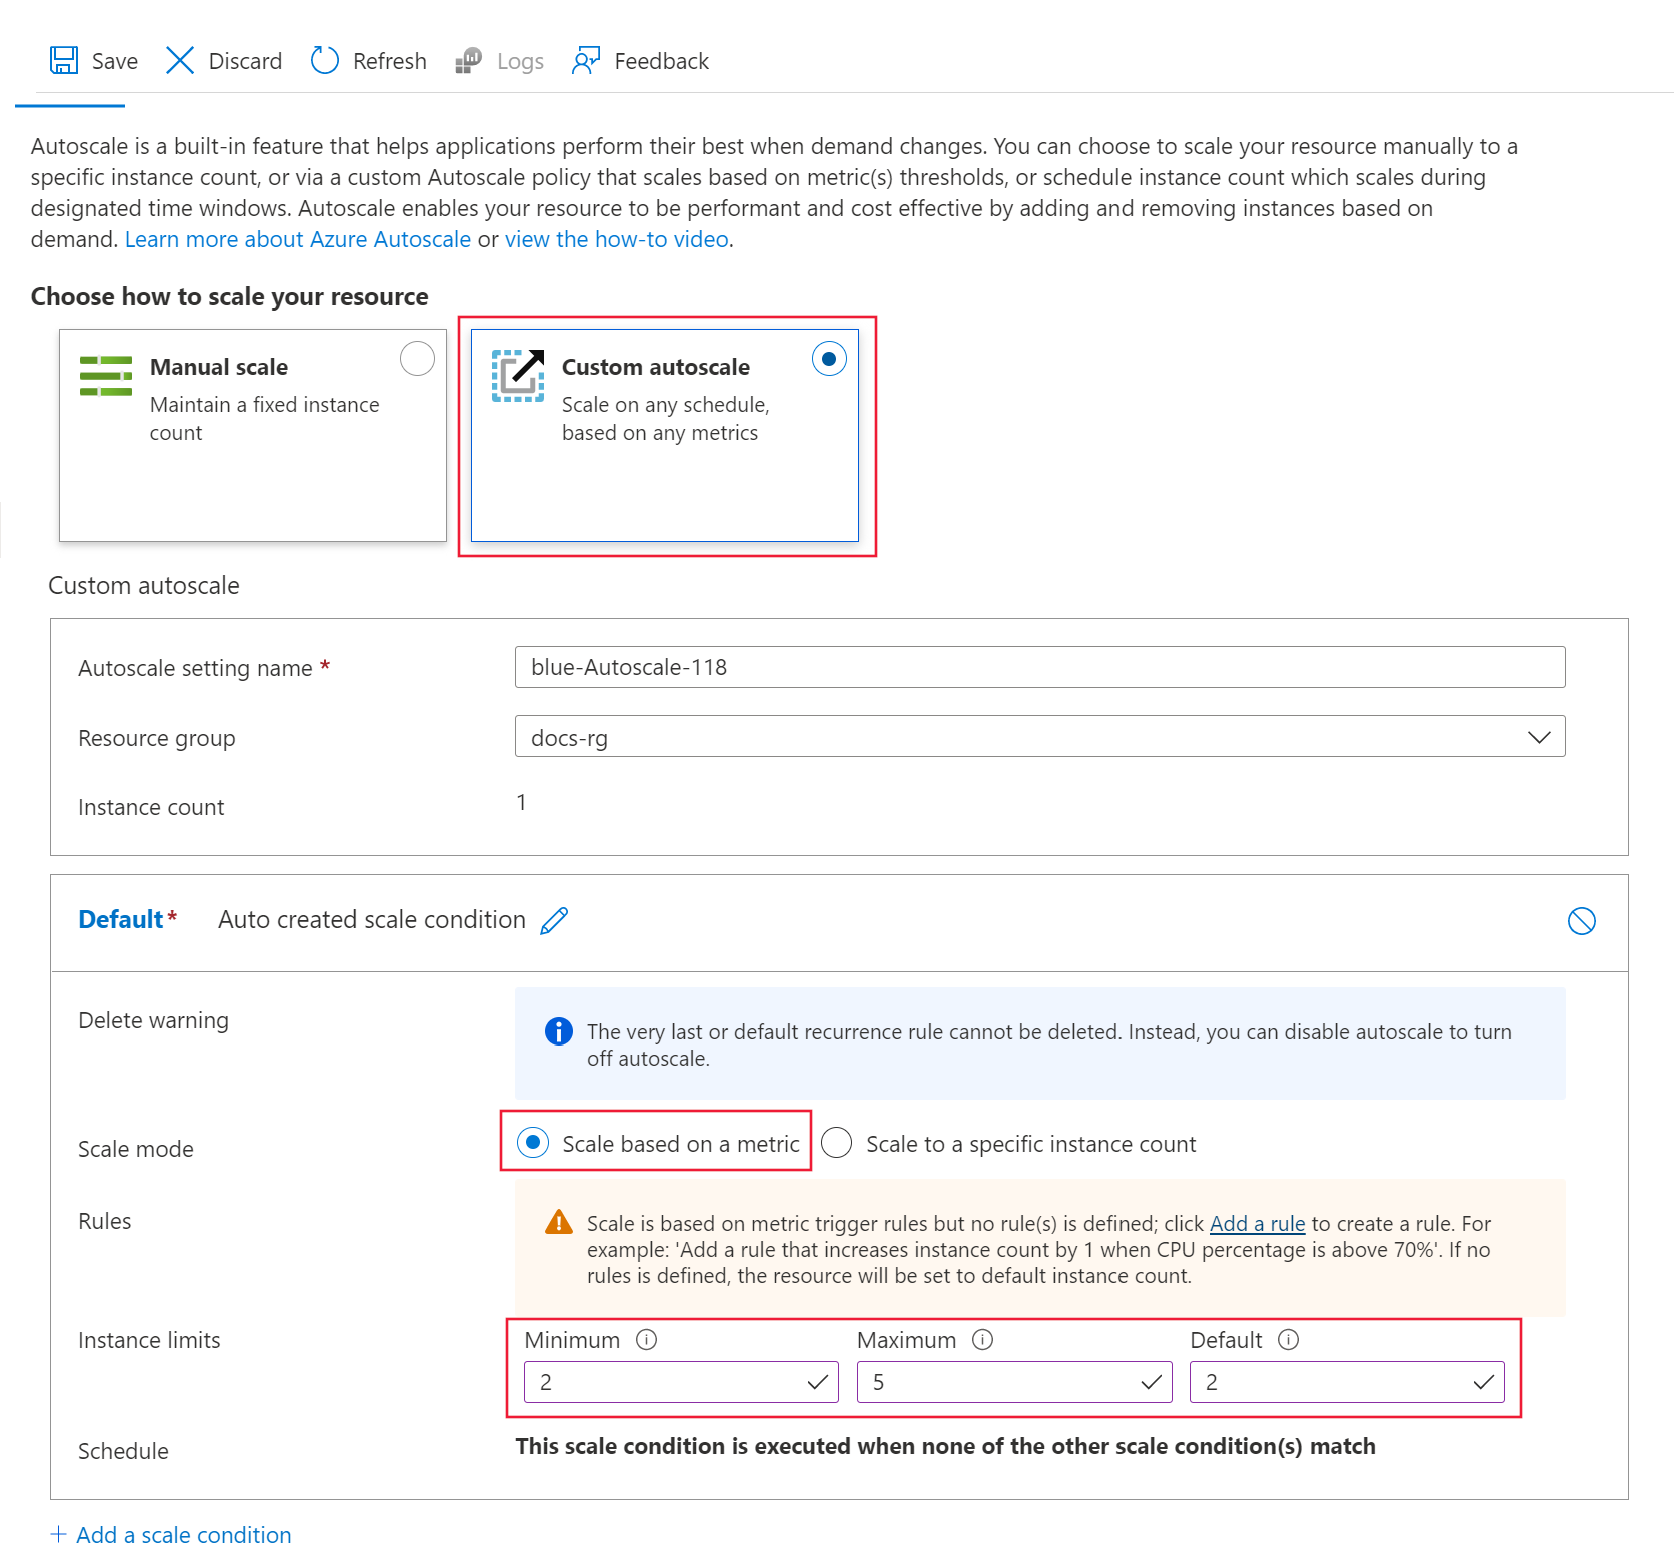Viewport: 1674px width, 1562px height.
Task: Click the Autoscale setting name field
Action: click(1040, 667)
